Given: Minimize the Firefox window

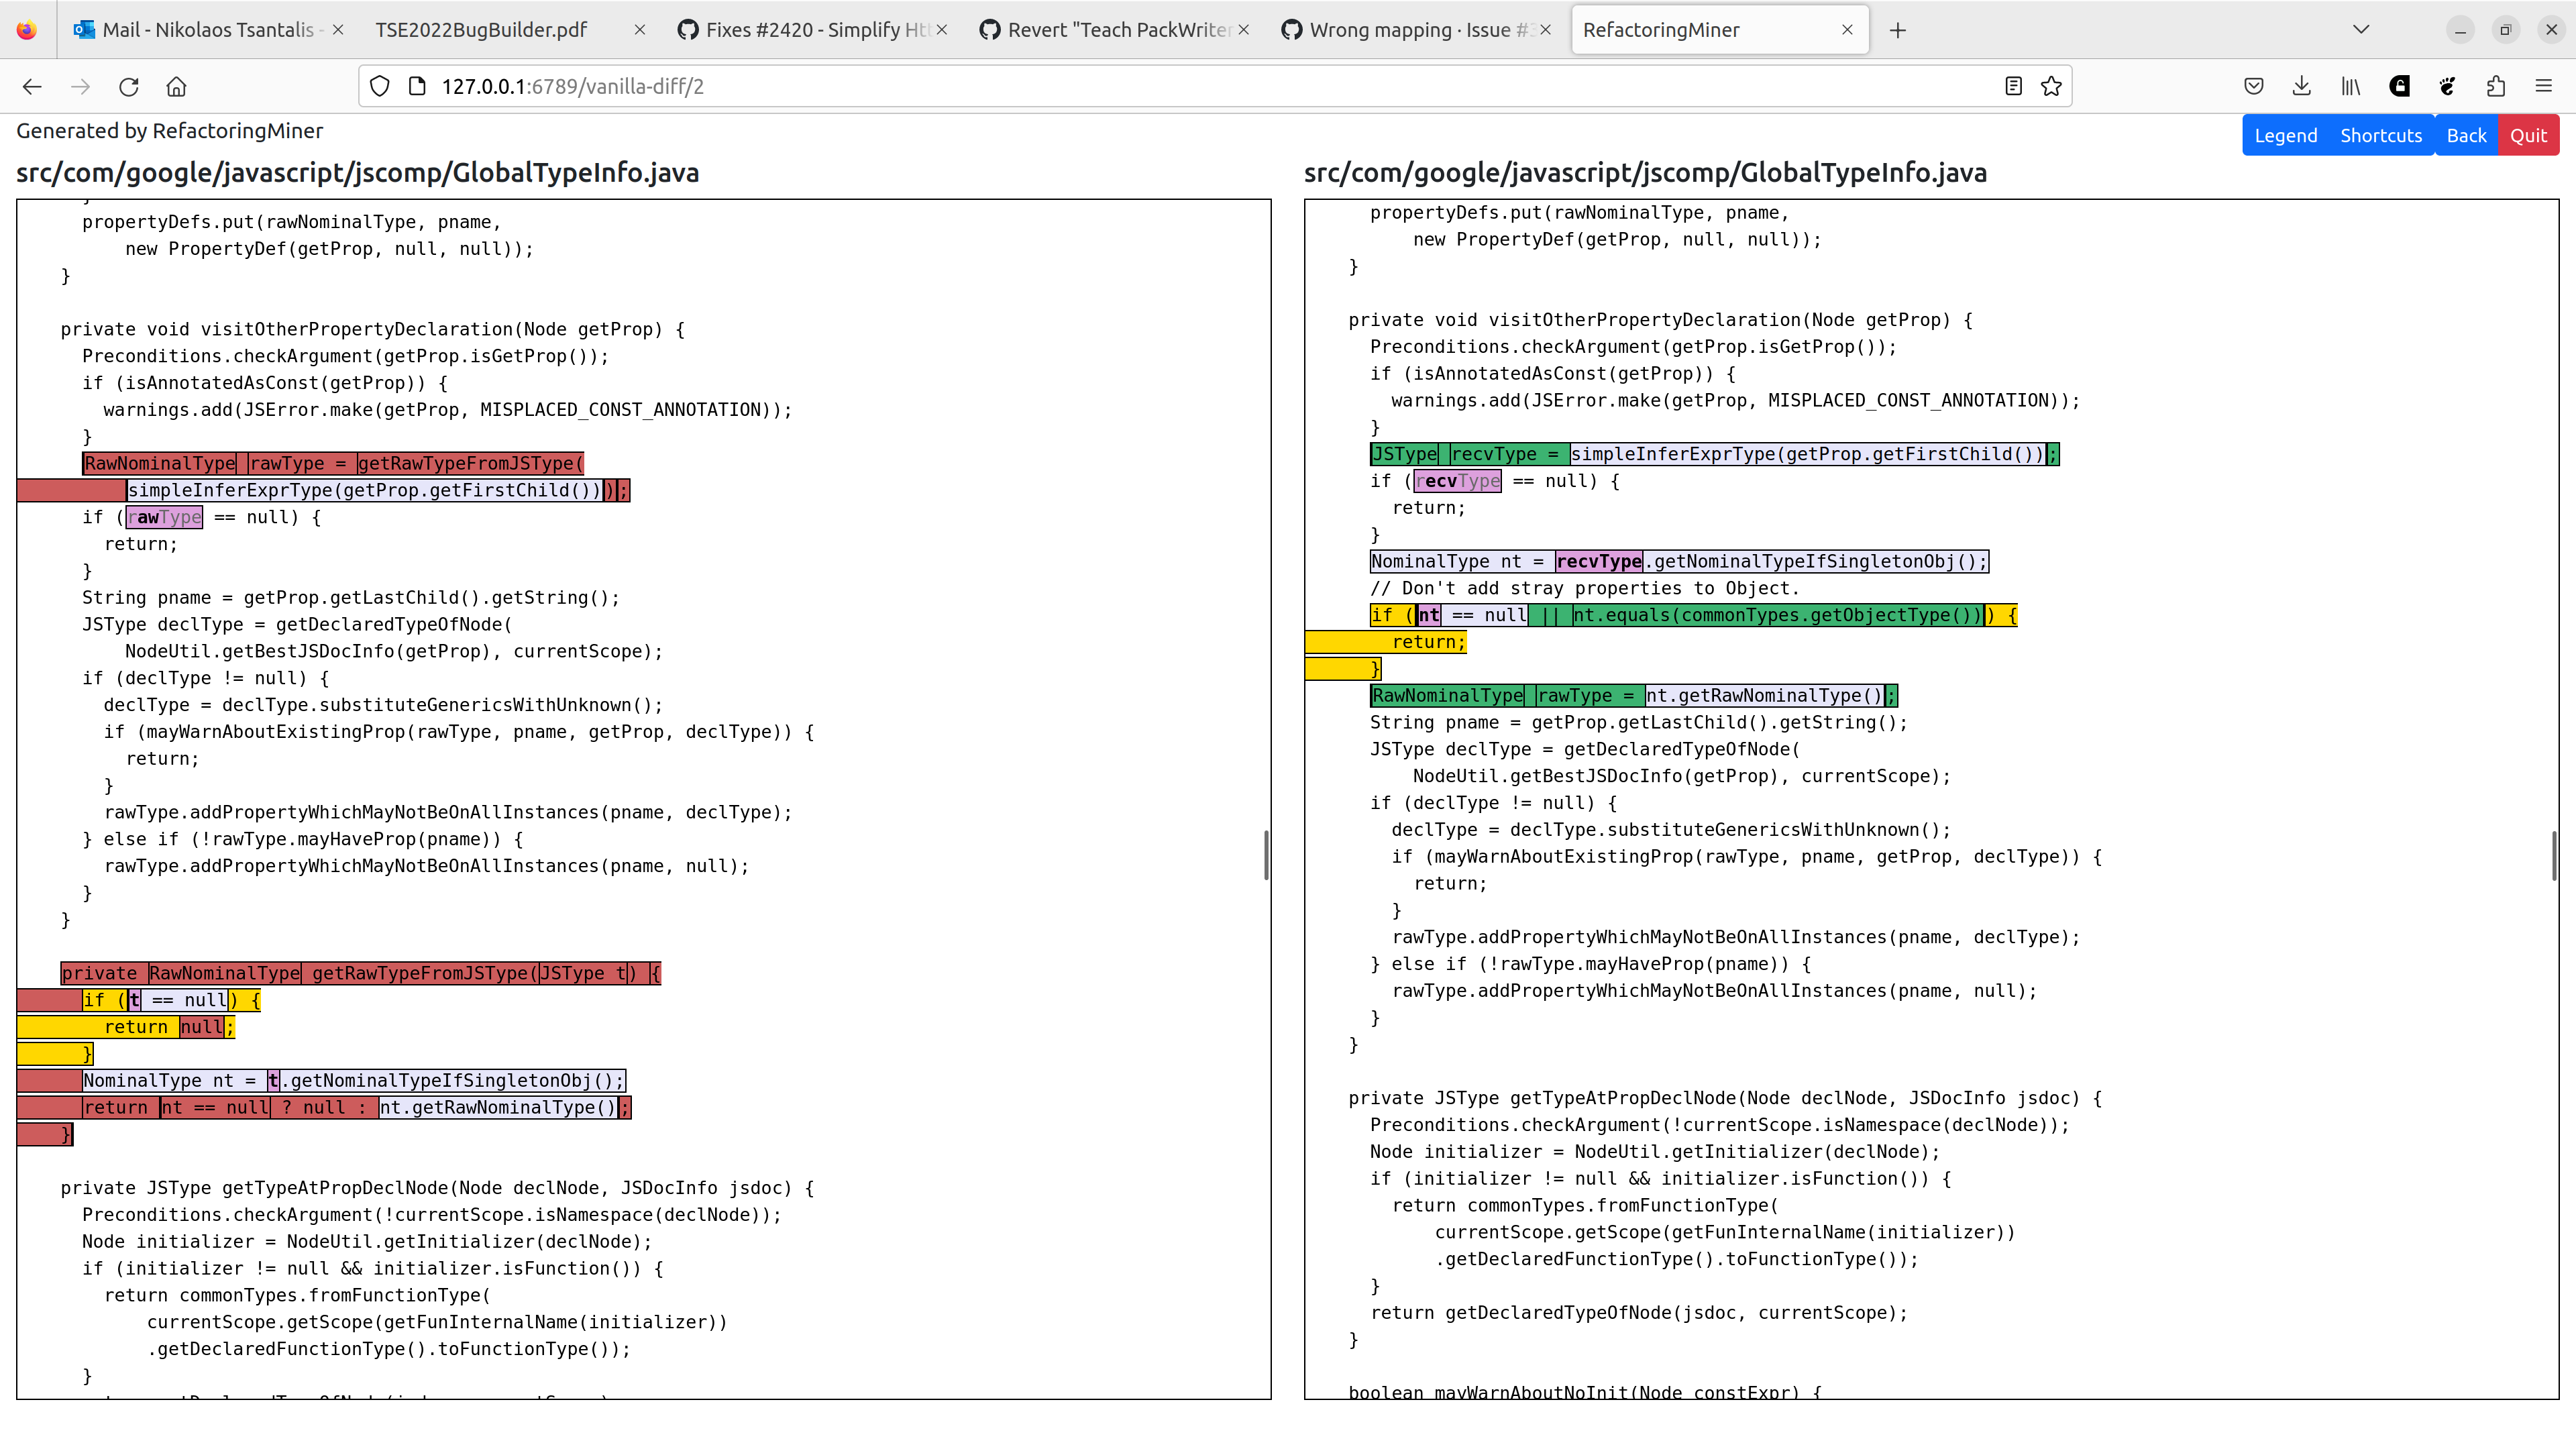Looking at the screenshot, I should point(2460,30).
